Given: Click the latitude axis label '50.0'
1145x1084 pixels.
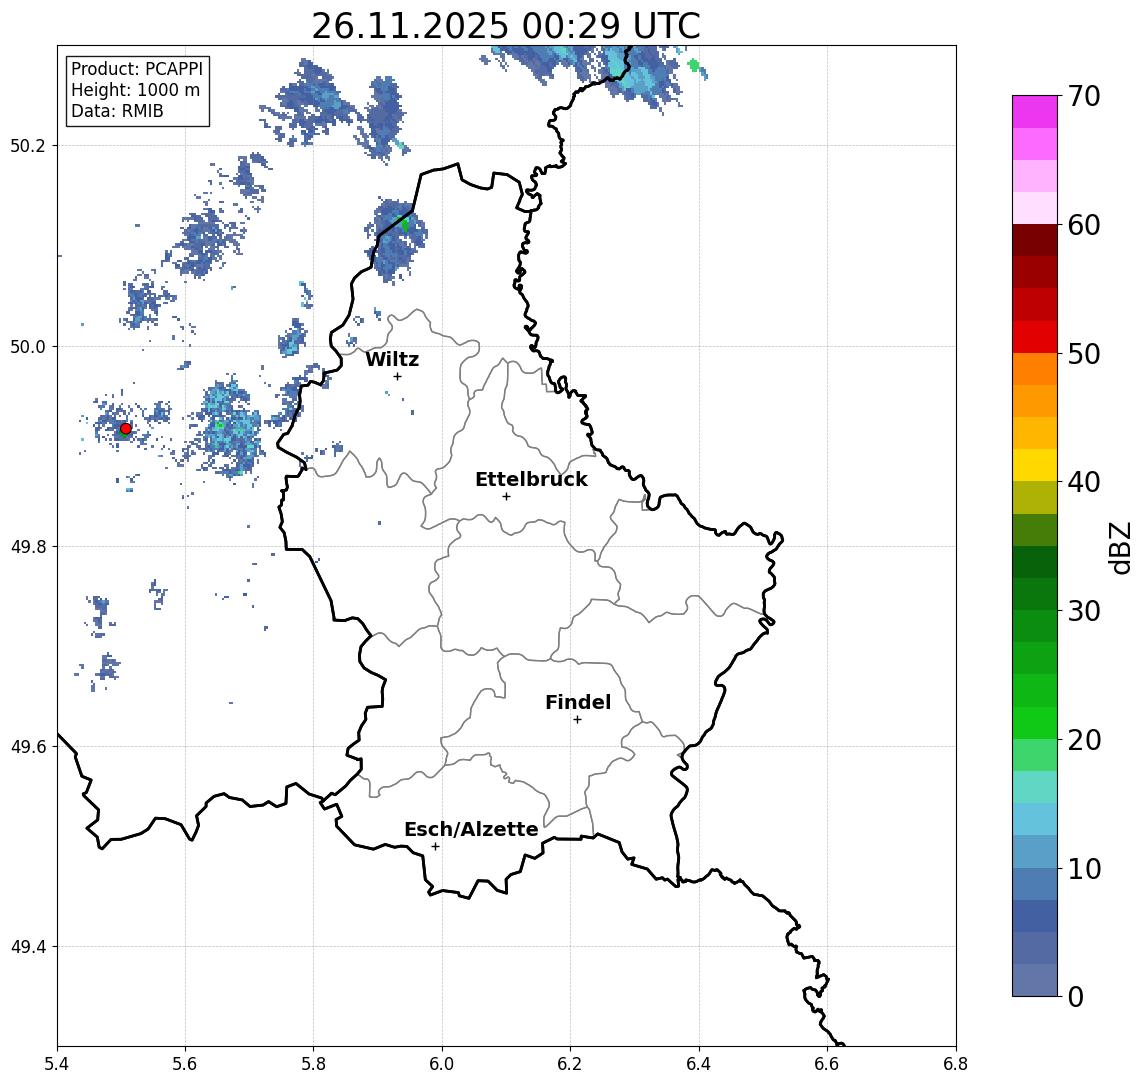Looking at the screenshot, I should [28, 346].
